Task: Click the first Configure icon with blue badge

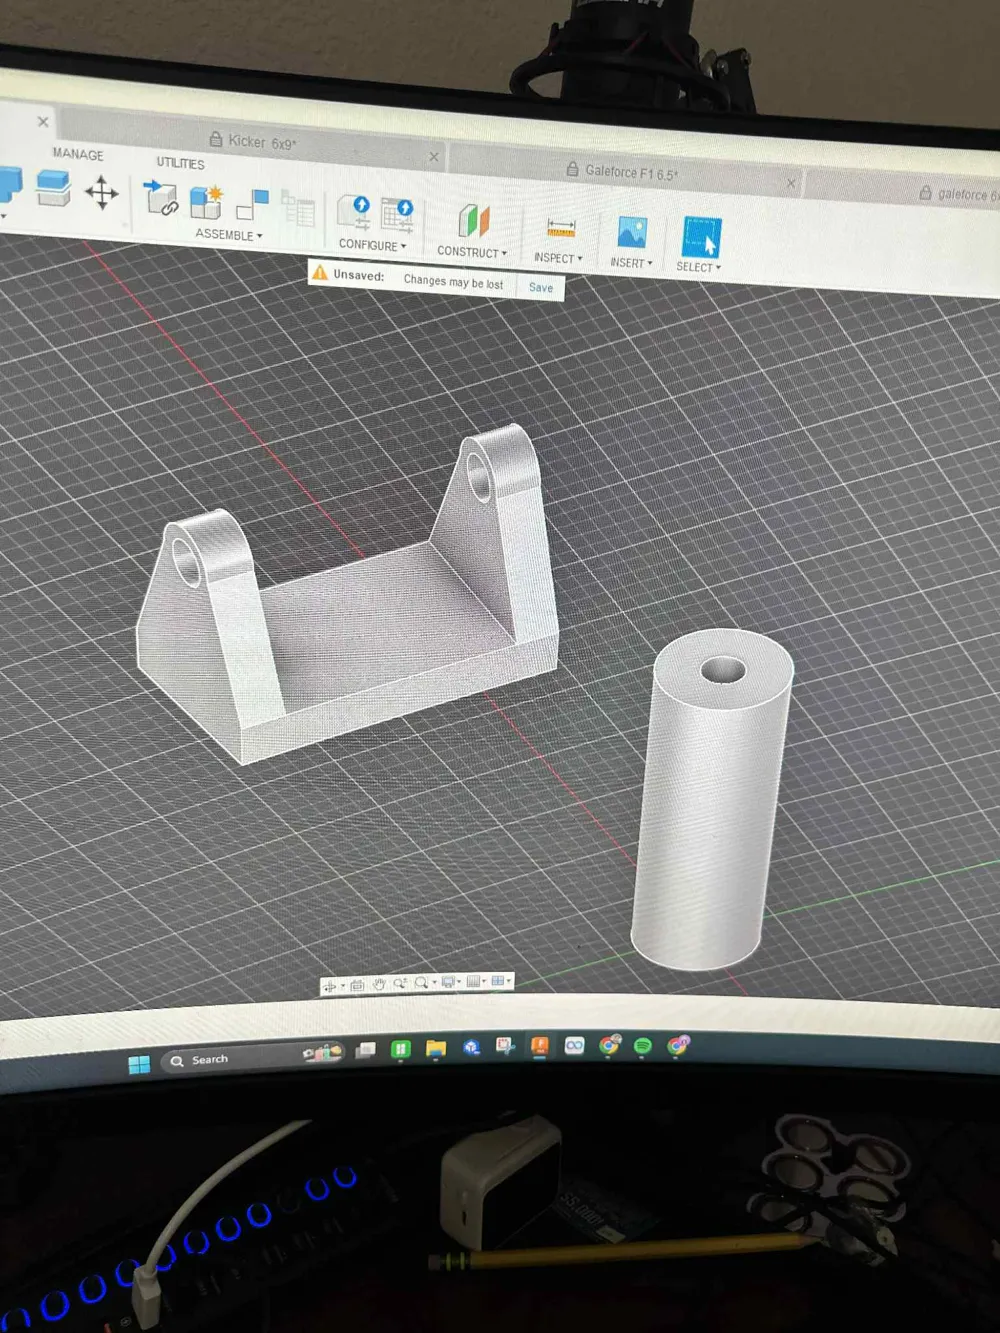Action: (354, 213)
